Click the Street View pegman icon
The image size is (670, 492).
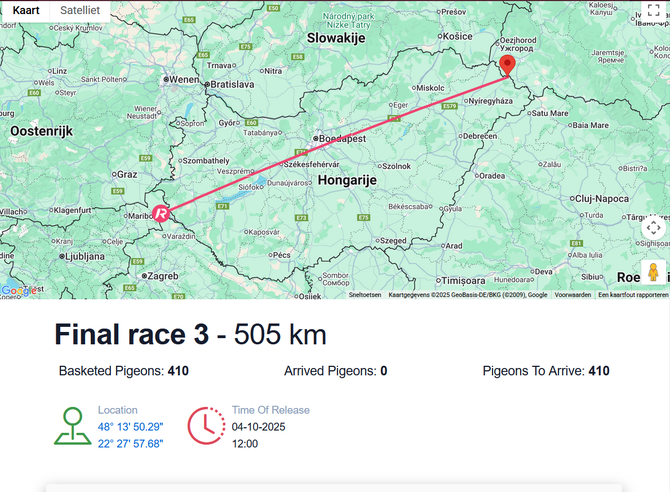tap(653, 273)
